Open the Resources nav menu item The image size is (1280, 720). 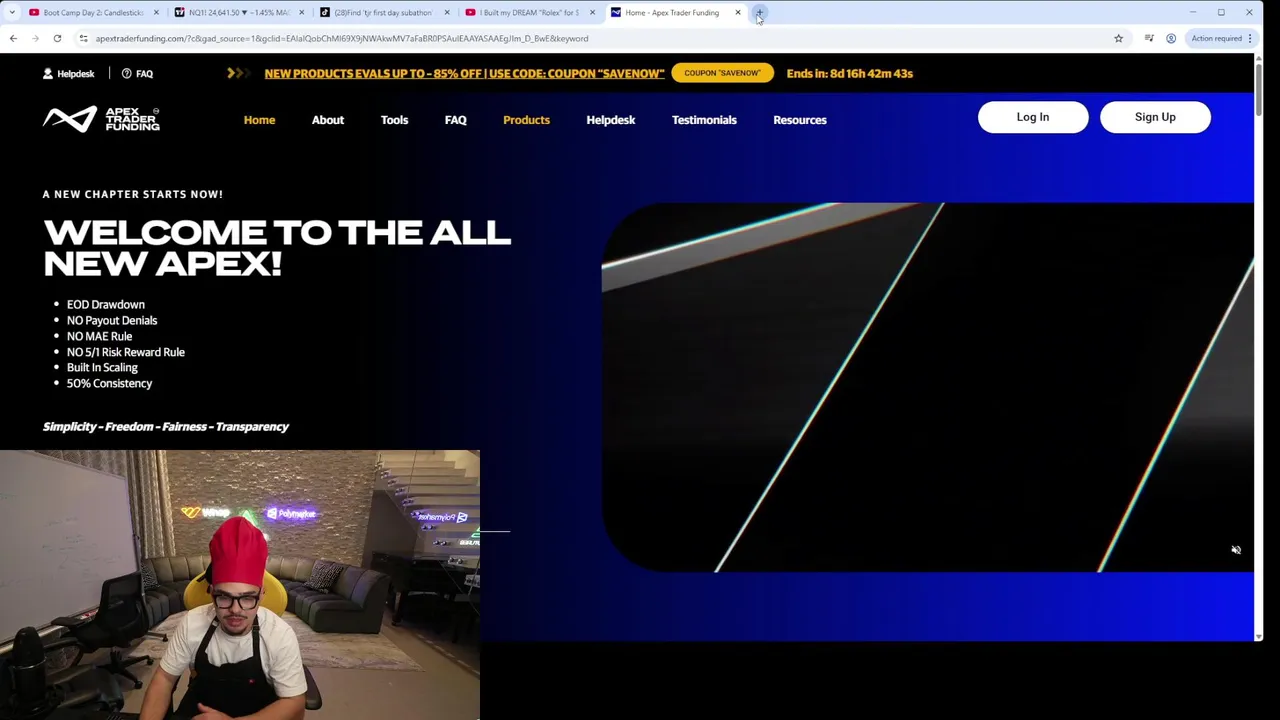coord(800,120)
